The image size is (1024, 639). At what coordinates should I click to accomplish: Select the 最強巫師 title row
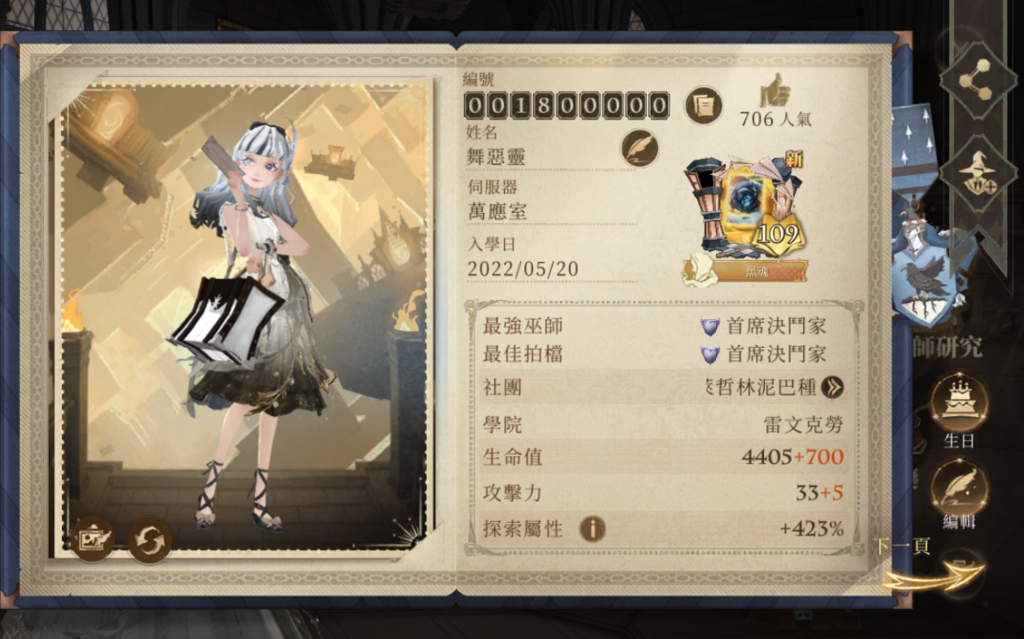click(x=660, y=325)
